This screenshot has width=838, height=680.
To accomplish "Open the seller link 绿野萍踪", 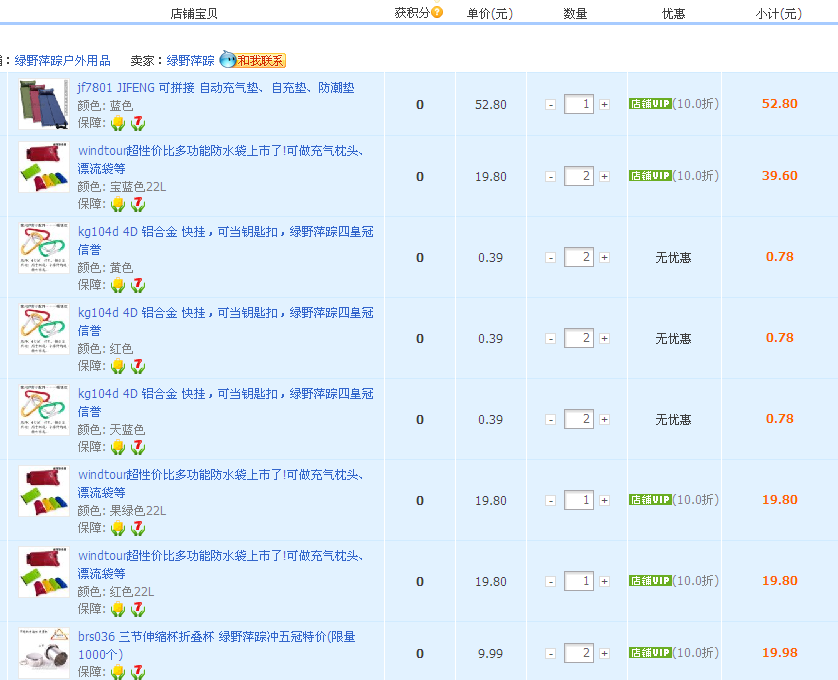I will pos(190,60).
